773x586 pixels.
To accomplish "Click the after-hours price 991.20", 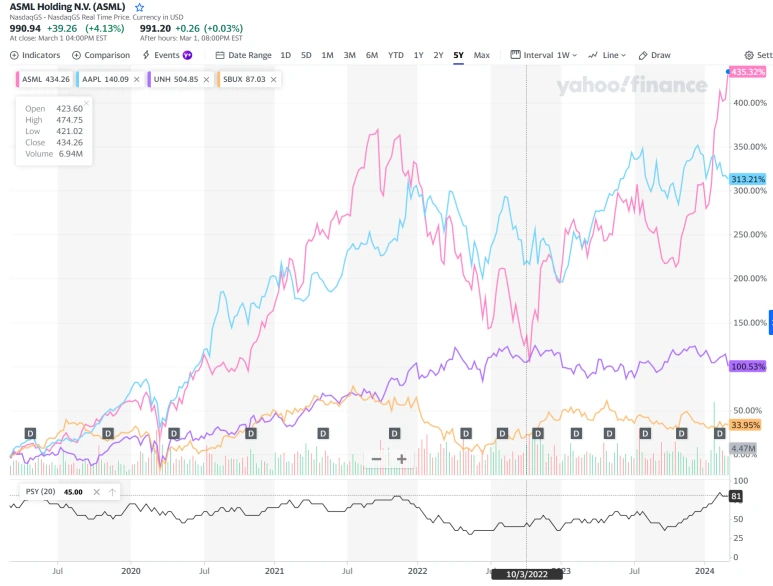I will pyautogui.click(x=155, y=29).
